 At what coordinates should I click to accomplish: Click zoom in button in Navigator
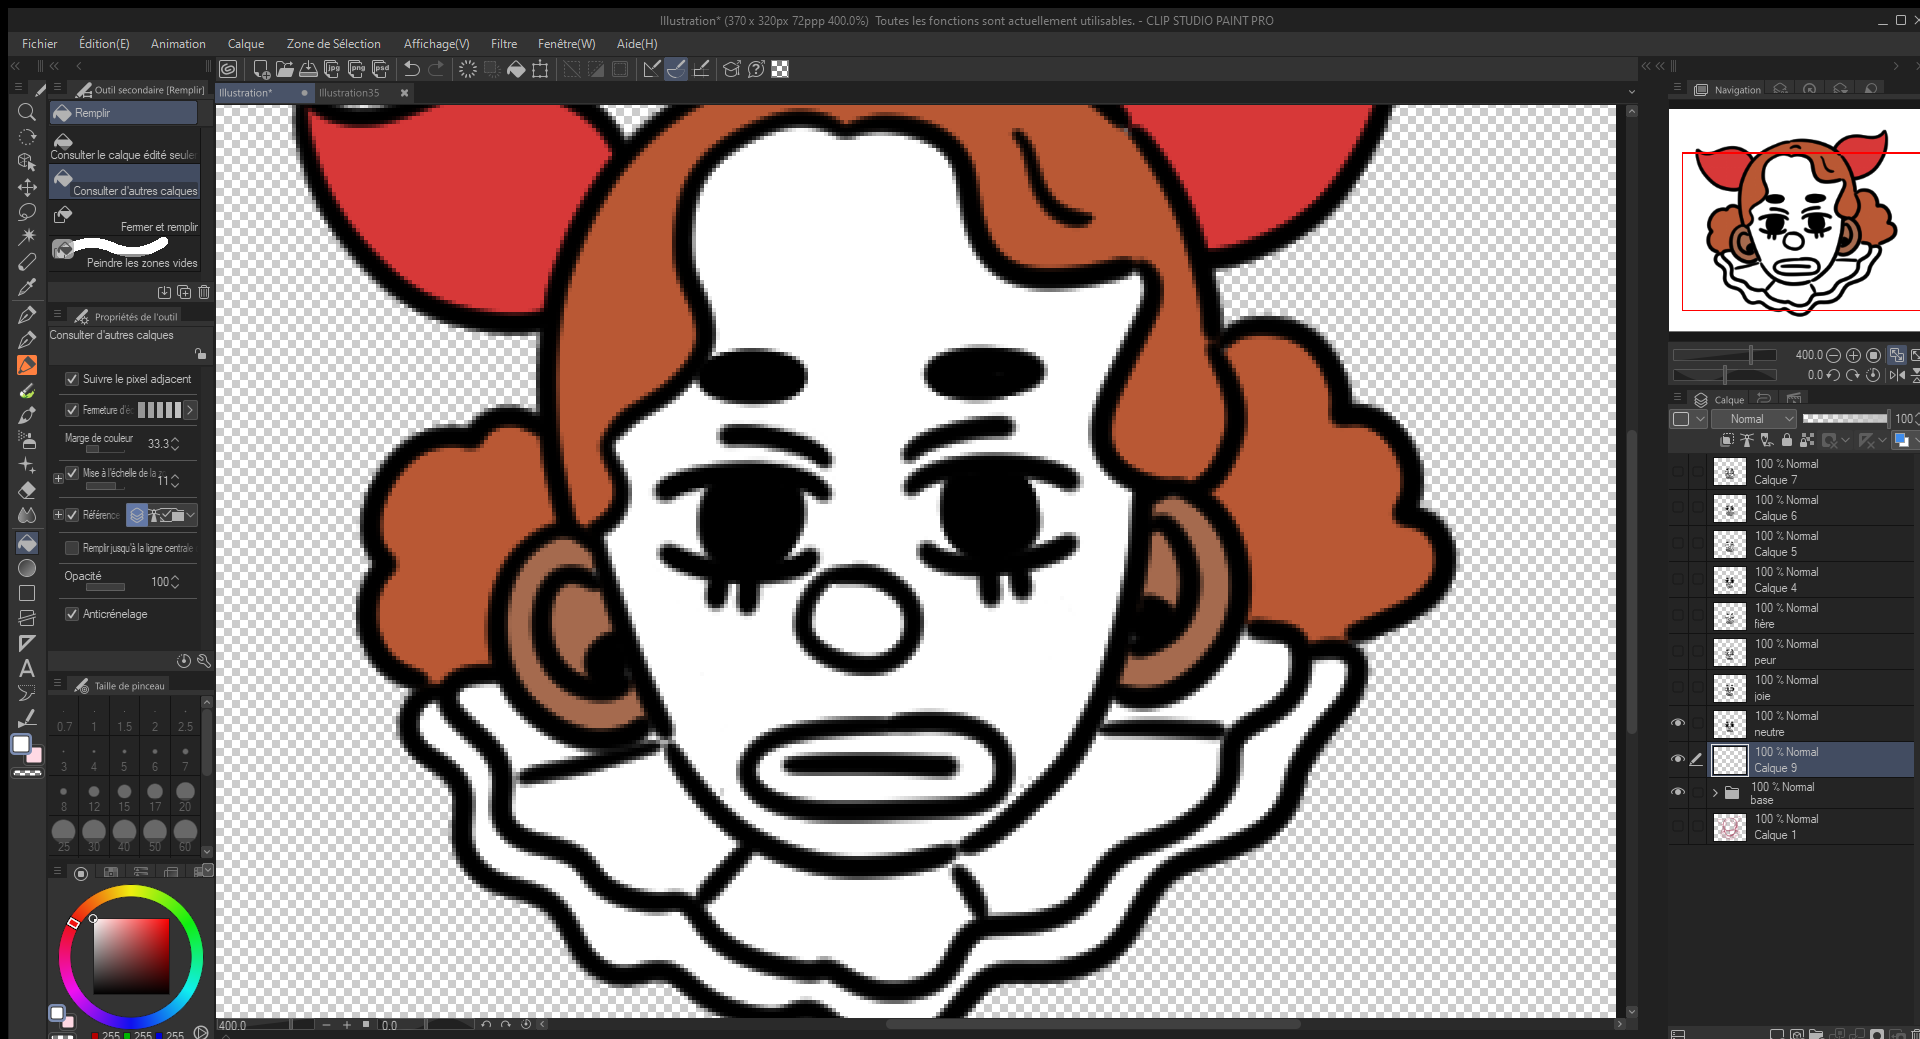coord(1853,355)
